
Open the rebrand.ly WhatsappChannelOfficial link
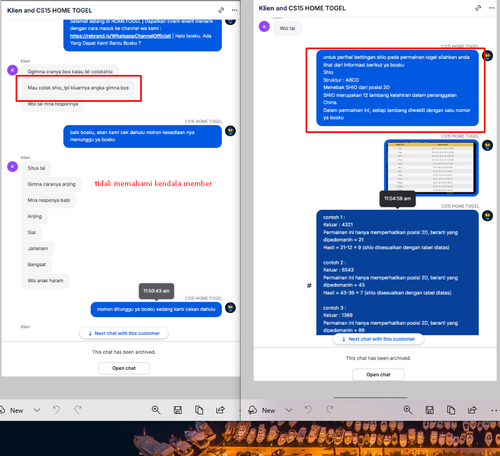click(x=120, y=36)
